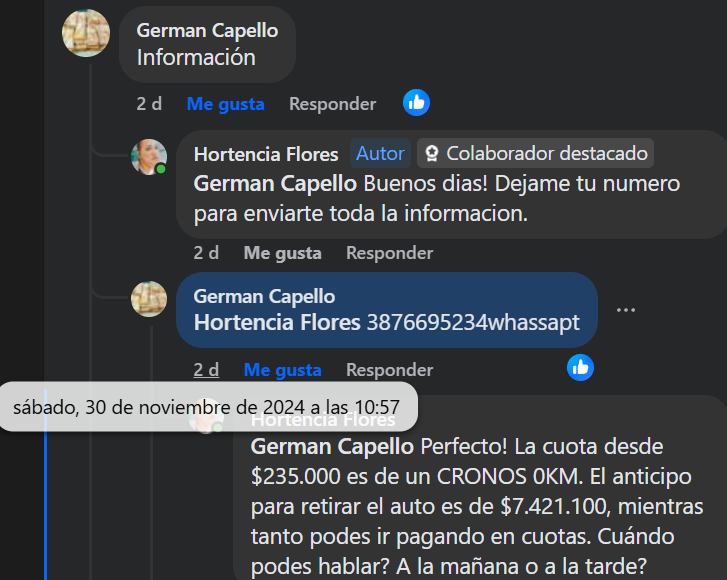Click Responder under the phone number reply
Screen dimensions: 727x580
389,370
